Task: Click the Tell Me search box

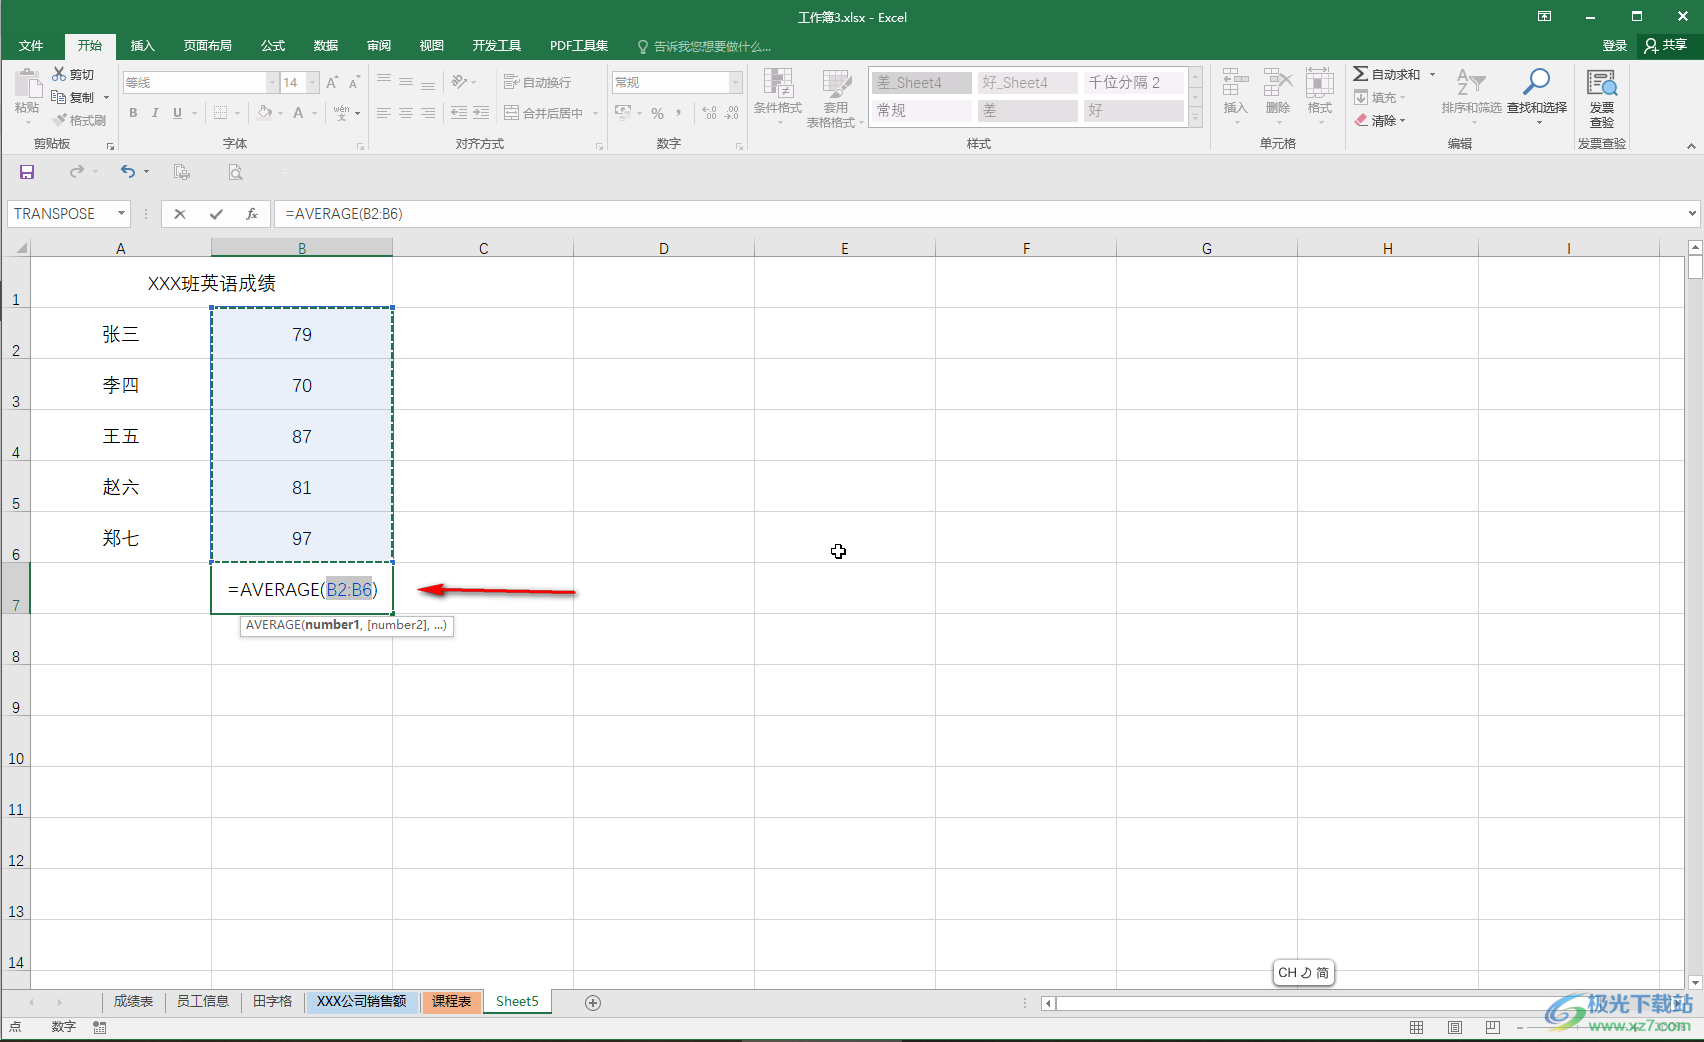Action: tap(704, 46)
